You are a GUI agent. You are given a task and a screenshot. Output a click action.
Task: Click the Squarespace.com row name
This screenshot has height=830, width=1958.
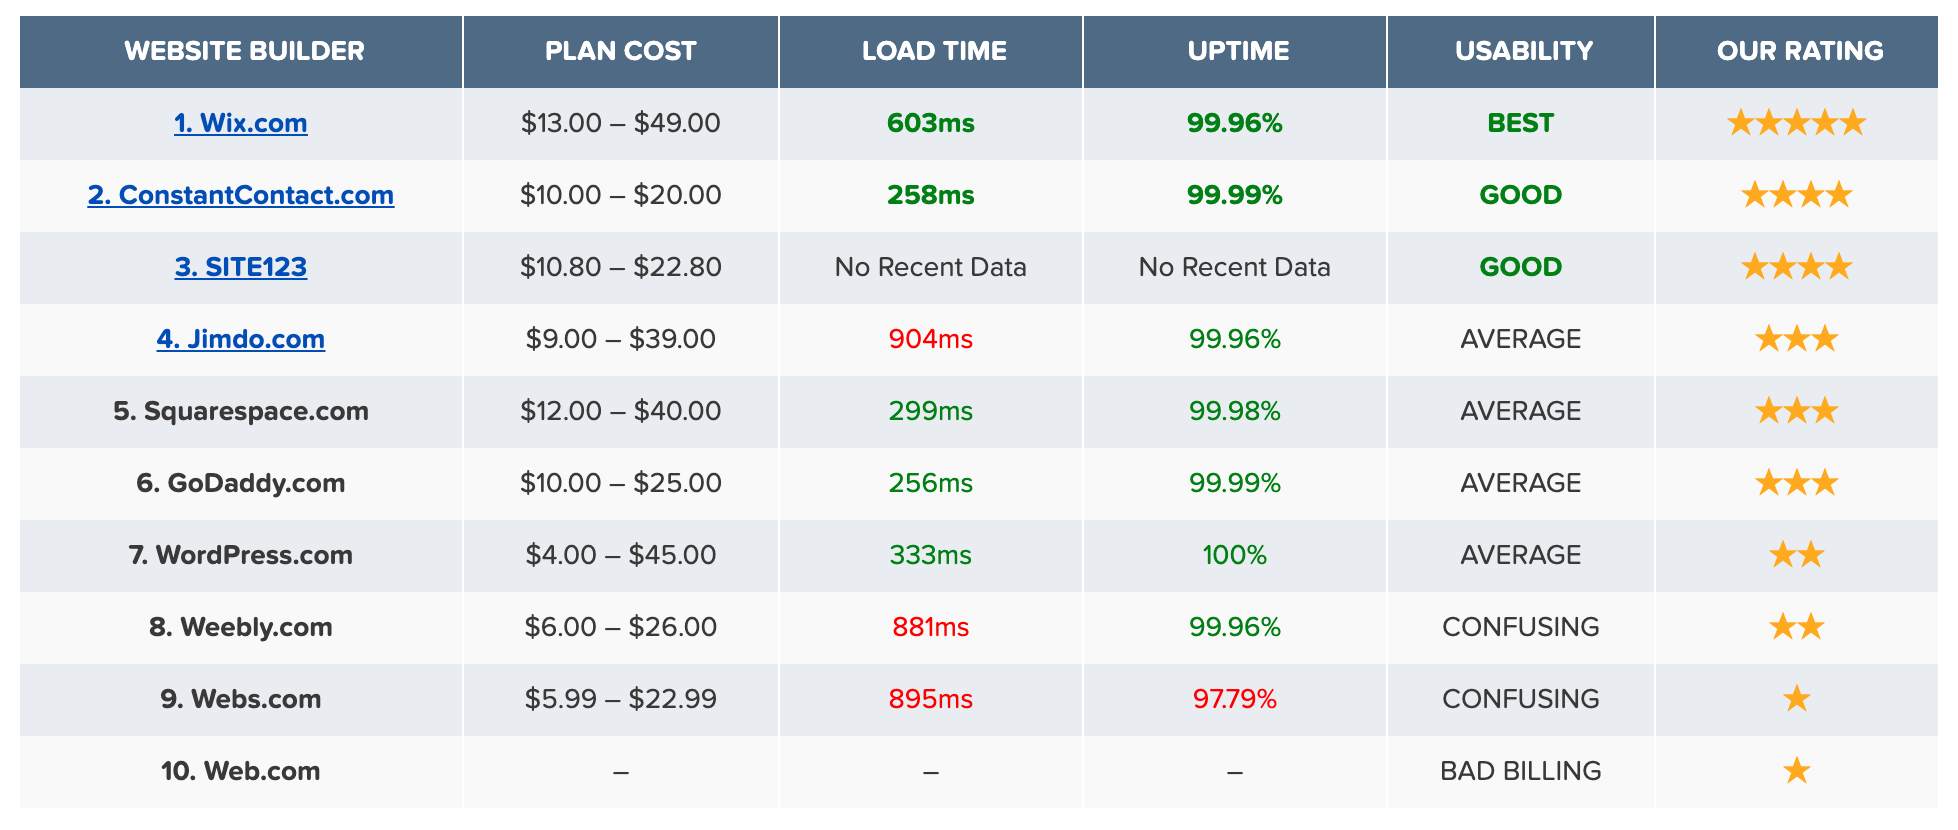(240, 411)
